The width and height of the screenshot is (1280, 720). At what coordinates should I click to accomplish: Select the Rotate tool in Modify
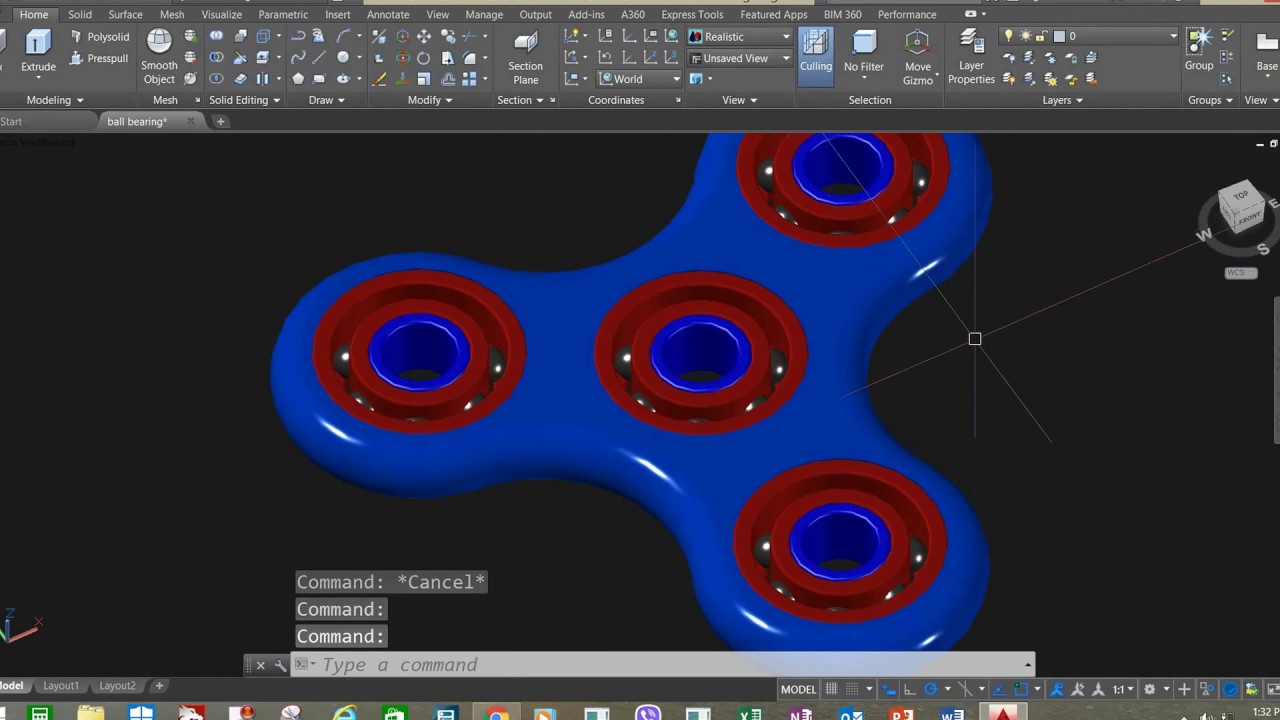point(423,57)
